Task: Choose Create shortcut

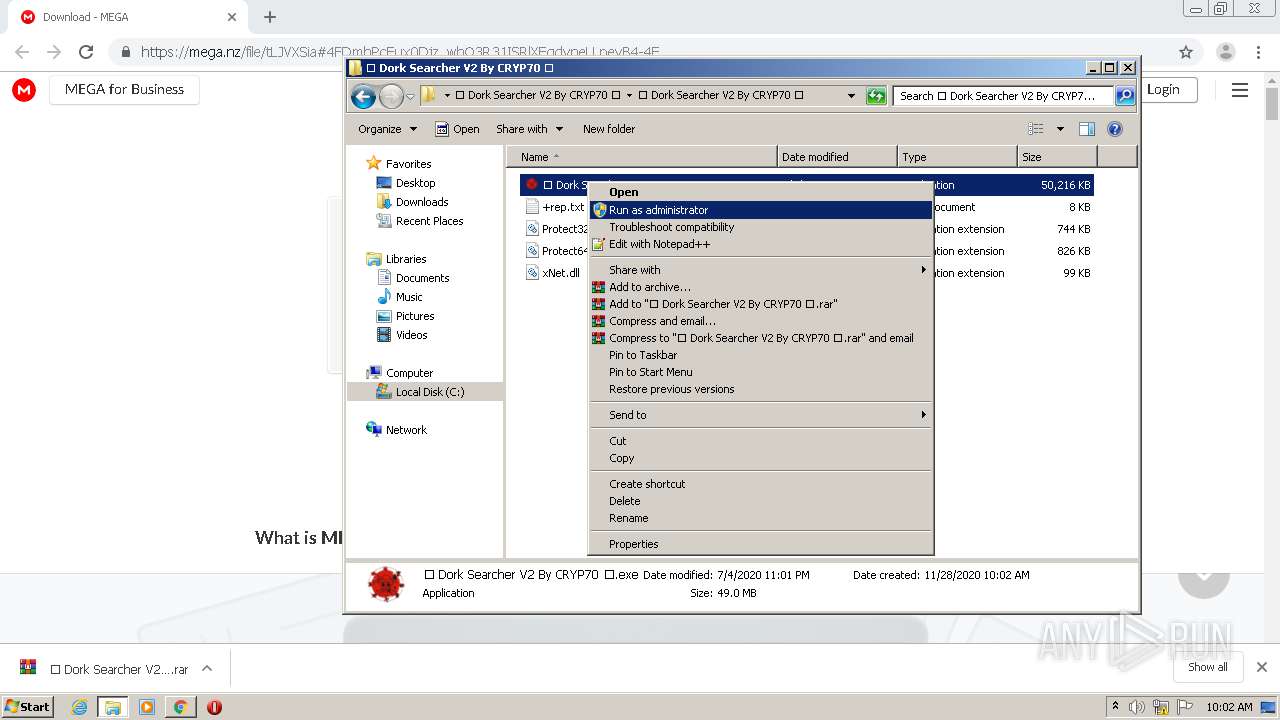Action: coord(760,484)
